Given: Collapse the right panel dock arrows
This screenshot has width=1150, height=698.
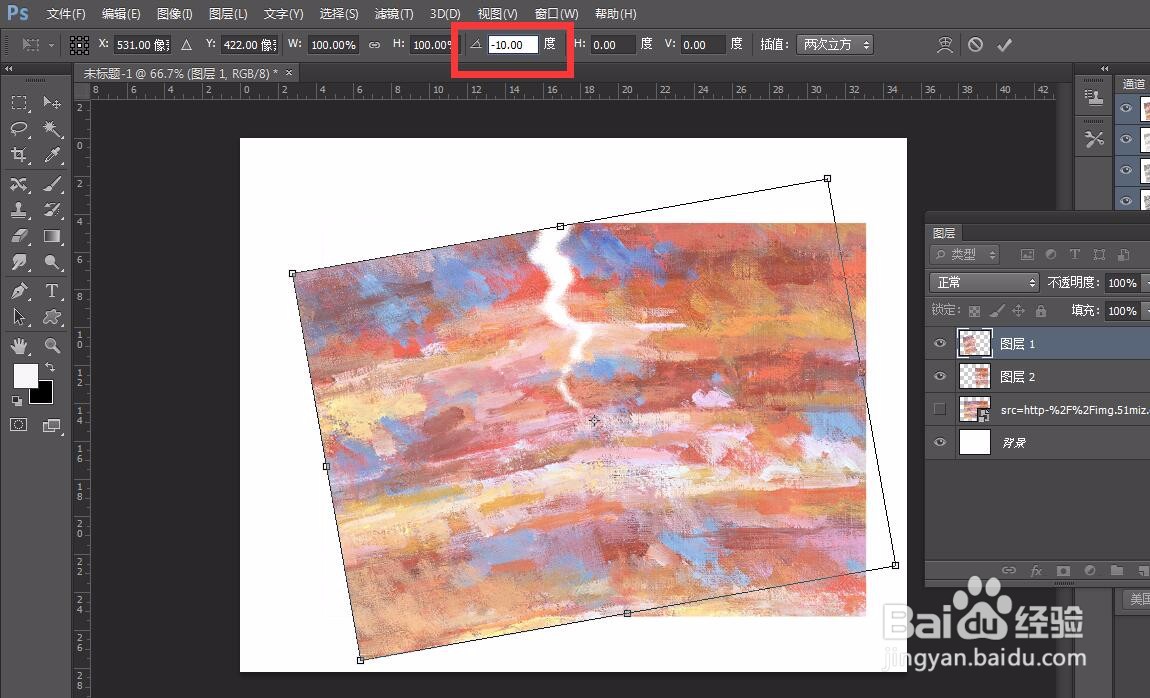Looking at the screenshot, I should tap(1105, 68).
